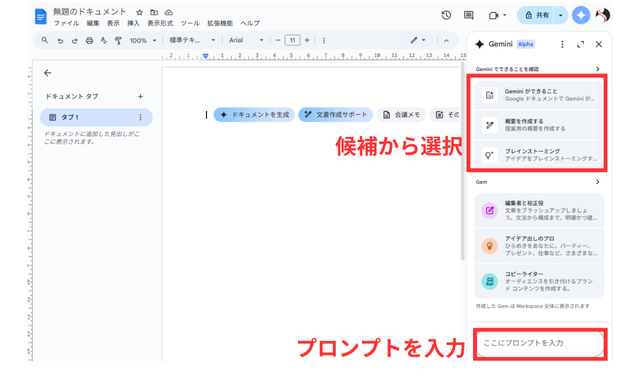Screen dimensions: 640x384
Task: Click the font size 11 field
Action: coord(292,40)
